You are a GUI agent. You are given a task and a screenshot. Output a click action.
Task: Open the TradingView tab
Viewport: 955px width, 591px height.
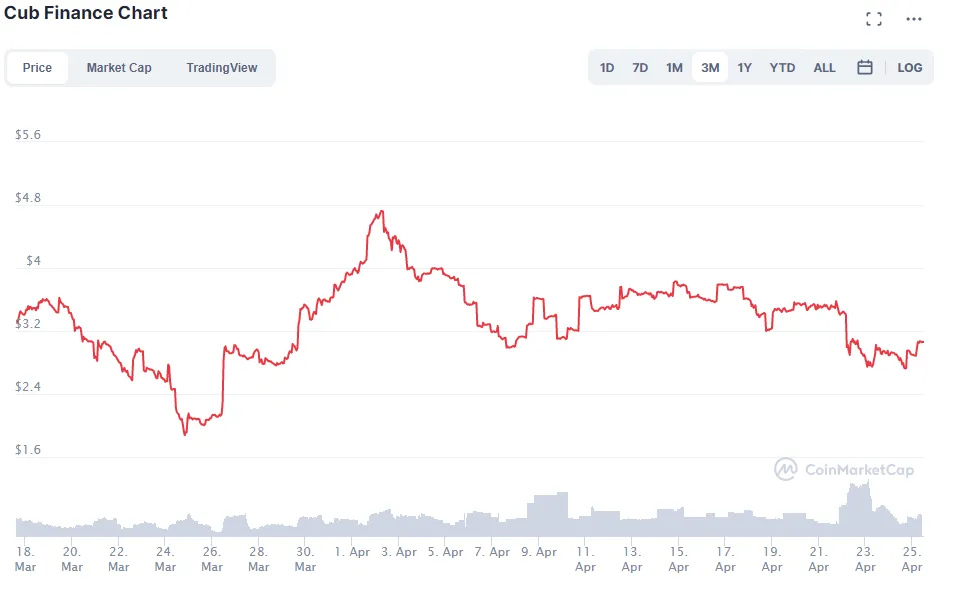pos(221,68)
